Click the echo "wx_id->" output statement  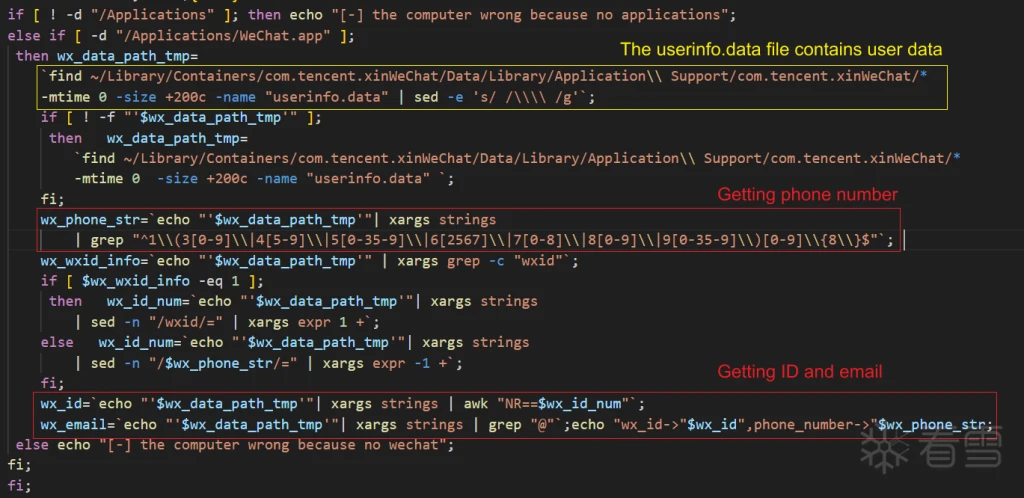[630, 424]
